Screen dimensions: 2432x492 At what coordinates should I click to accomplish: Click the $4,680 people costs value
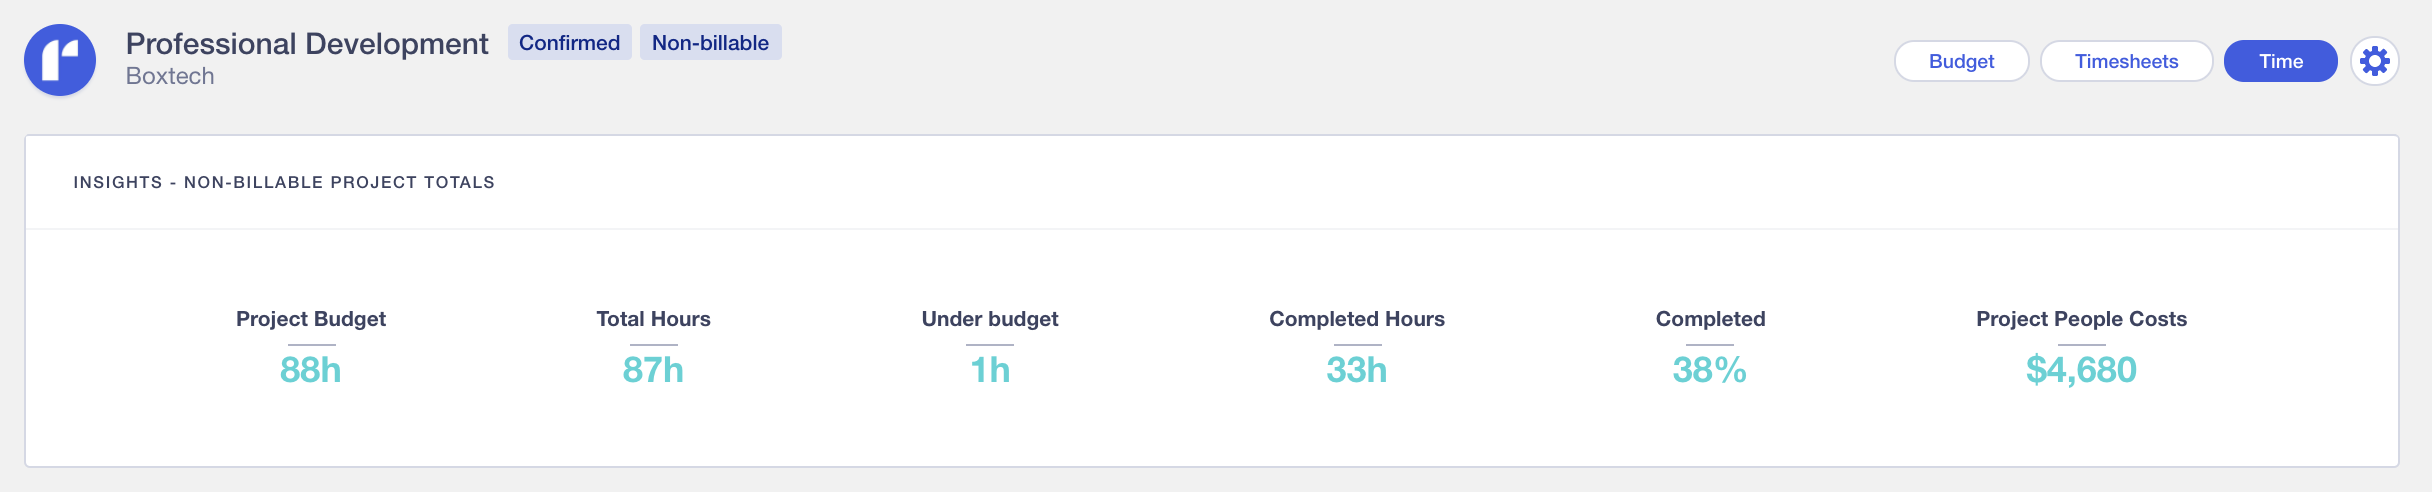point(2081,370)
